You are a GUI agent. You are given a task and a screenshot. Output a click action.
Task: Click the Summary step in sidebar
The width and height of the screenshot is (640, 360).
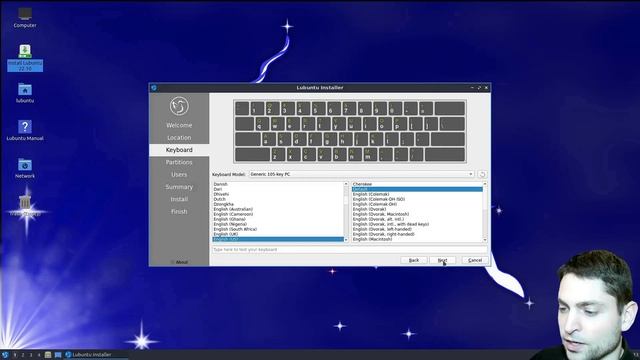tap(179, 187)
